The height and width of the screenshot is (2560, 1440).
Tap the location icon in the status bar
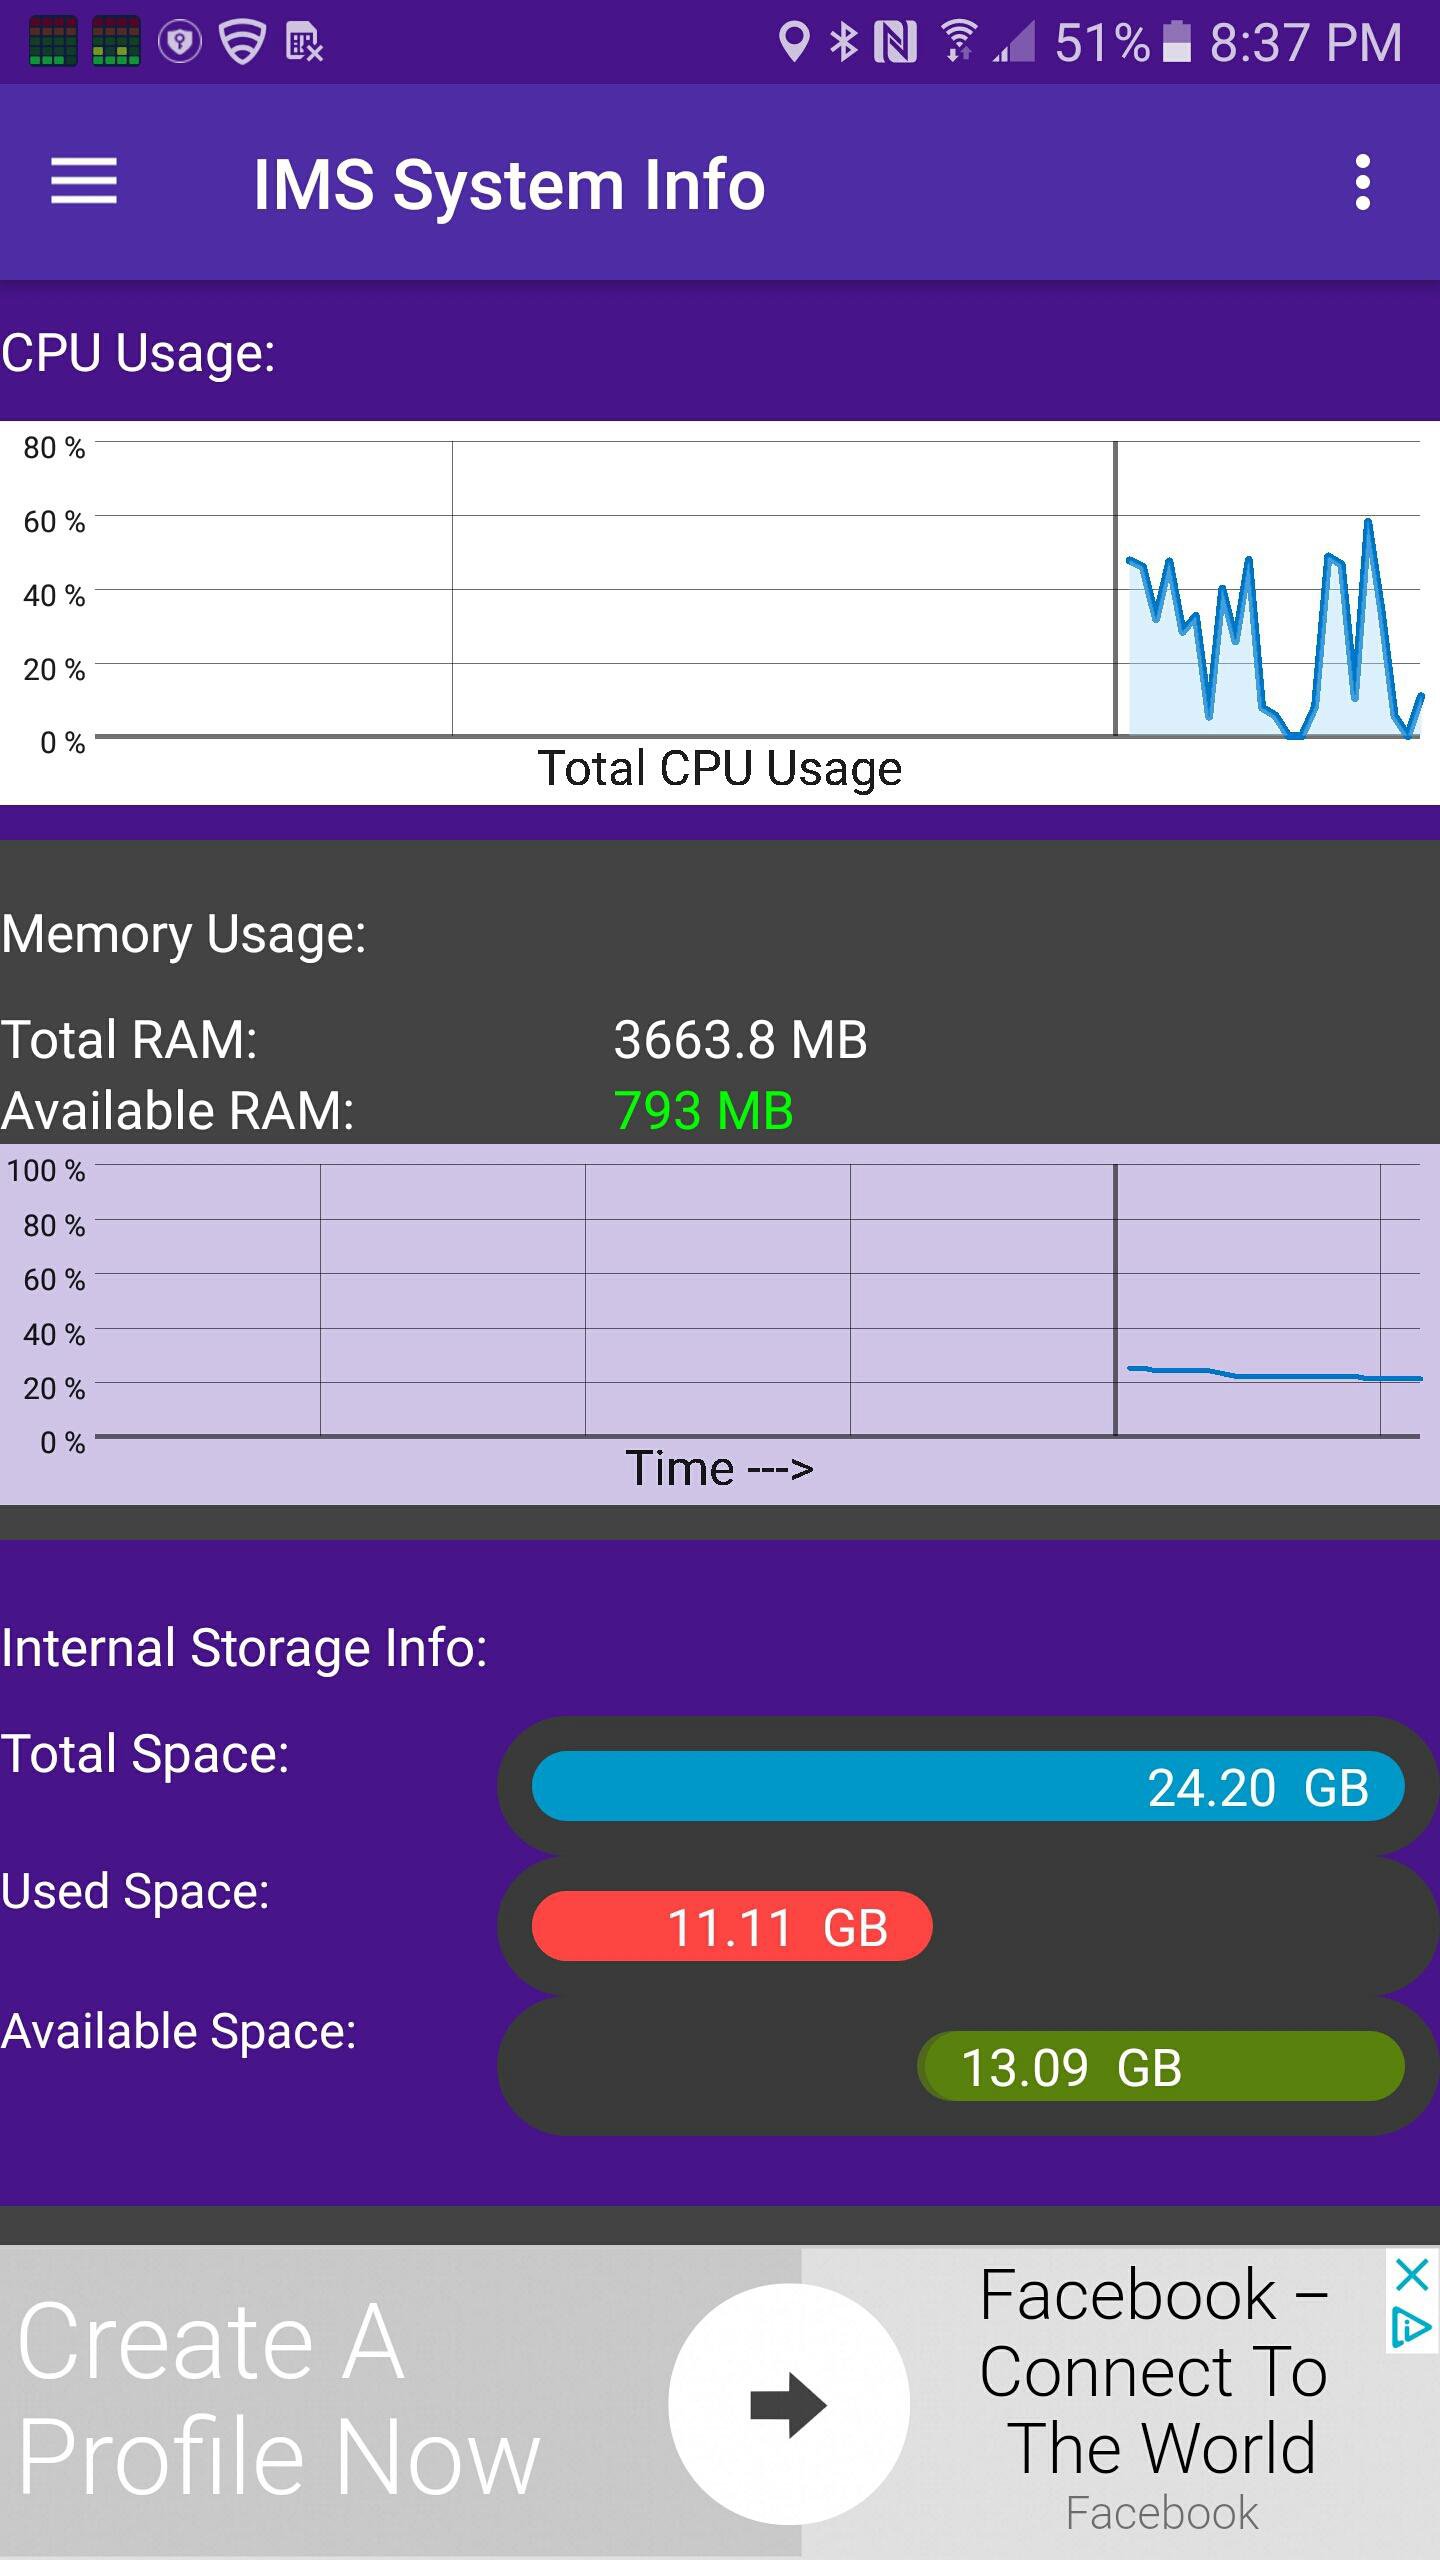coord(795,42)
